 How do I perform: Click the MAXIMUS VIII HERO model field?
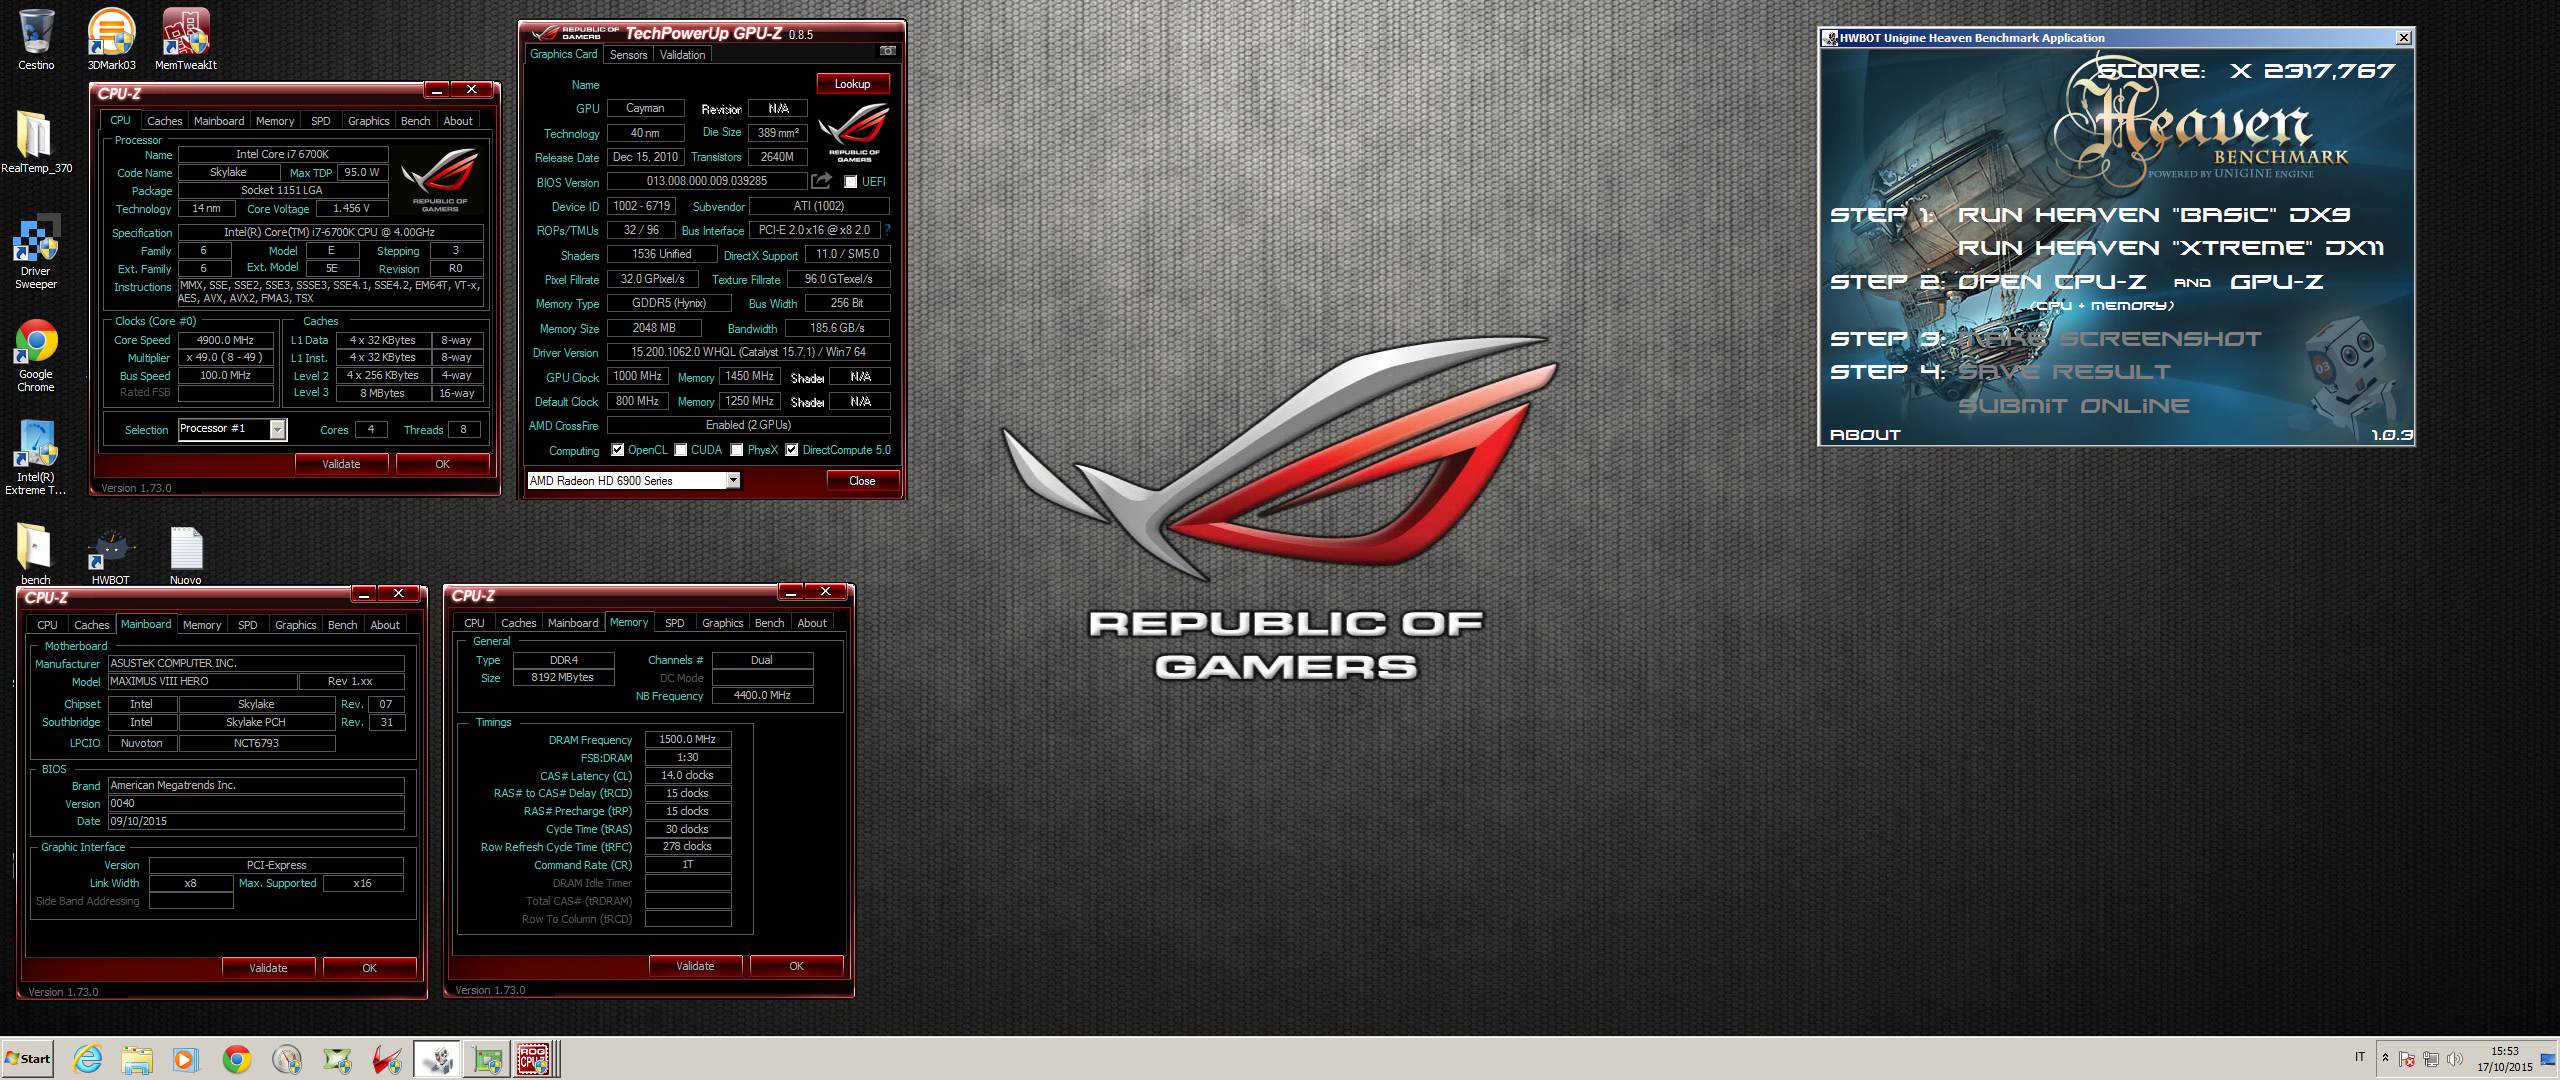tap(202, 681)
